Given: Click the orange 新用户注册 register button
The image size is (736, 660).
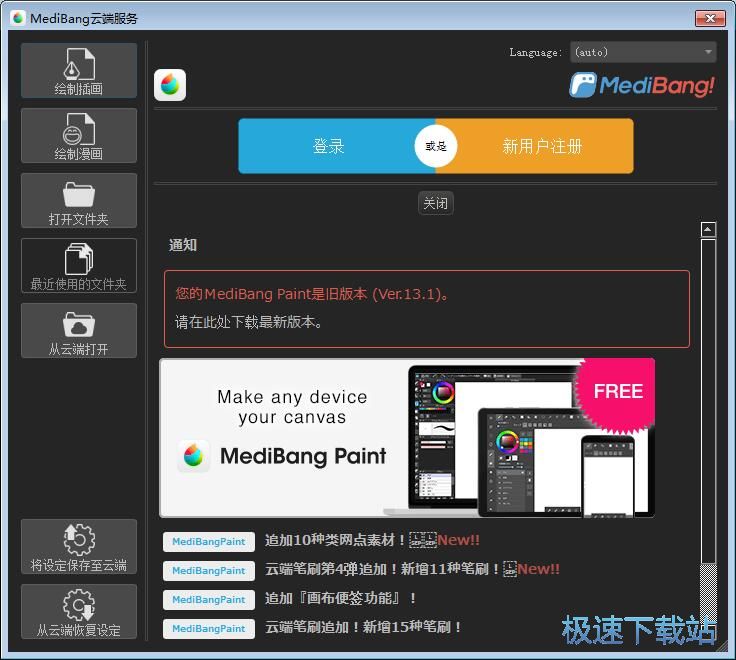Looking at the screenshot, I should coord(543,146).
